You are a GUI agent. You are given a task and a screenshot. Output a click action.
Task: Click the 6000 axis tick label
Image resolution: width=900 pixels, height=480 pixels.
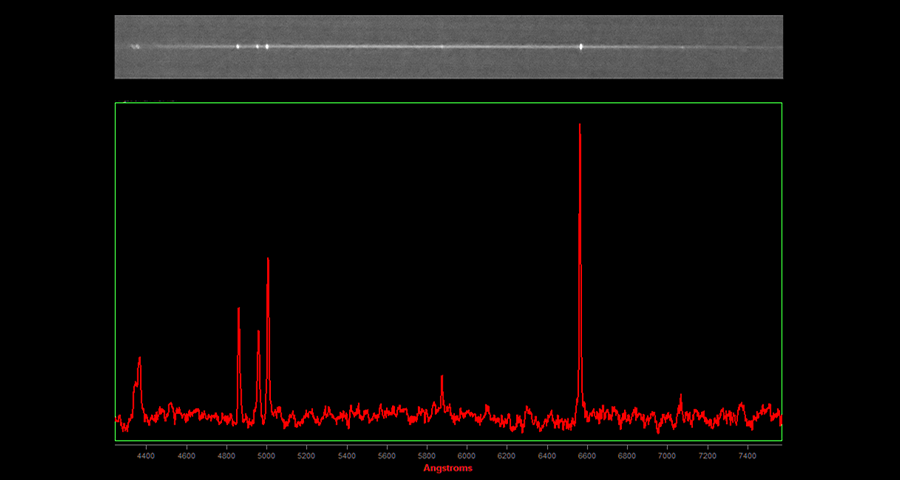[x=467, y=455]
